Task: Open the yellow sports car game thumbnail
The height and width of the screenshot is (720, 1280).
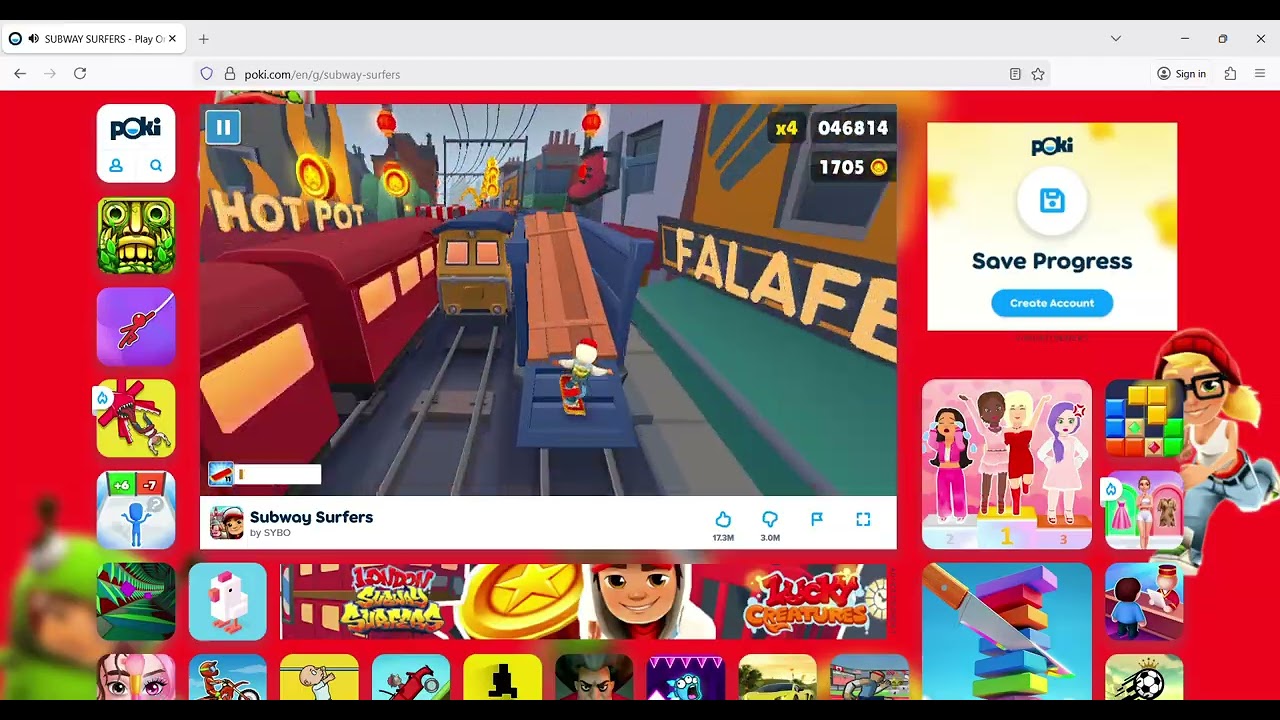Action: pos(777,677)
